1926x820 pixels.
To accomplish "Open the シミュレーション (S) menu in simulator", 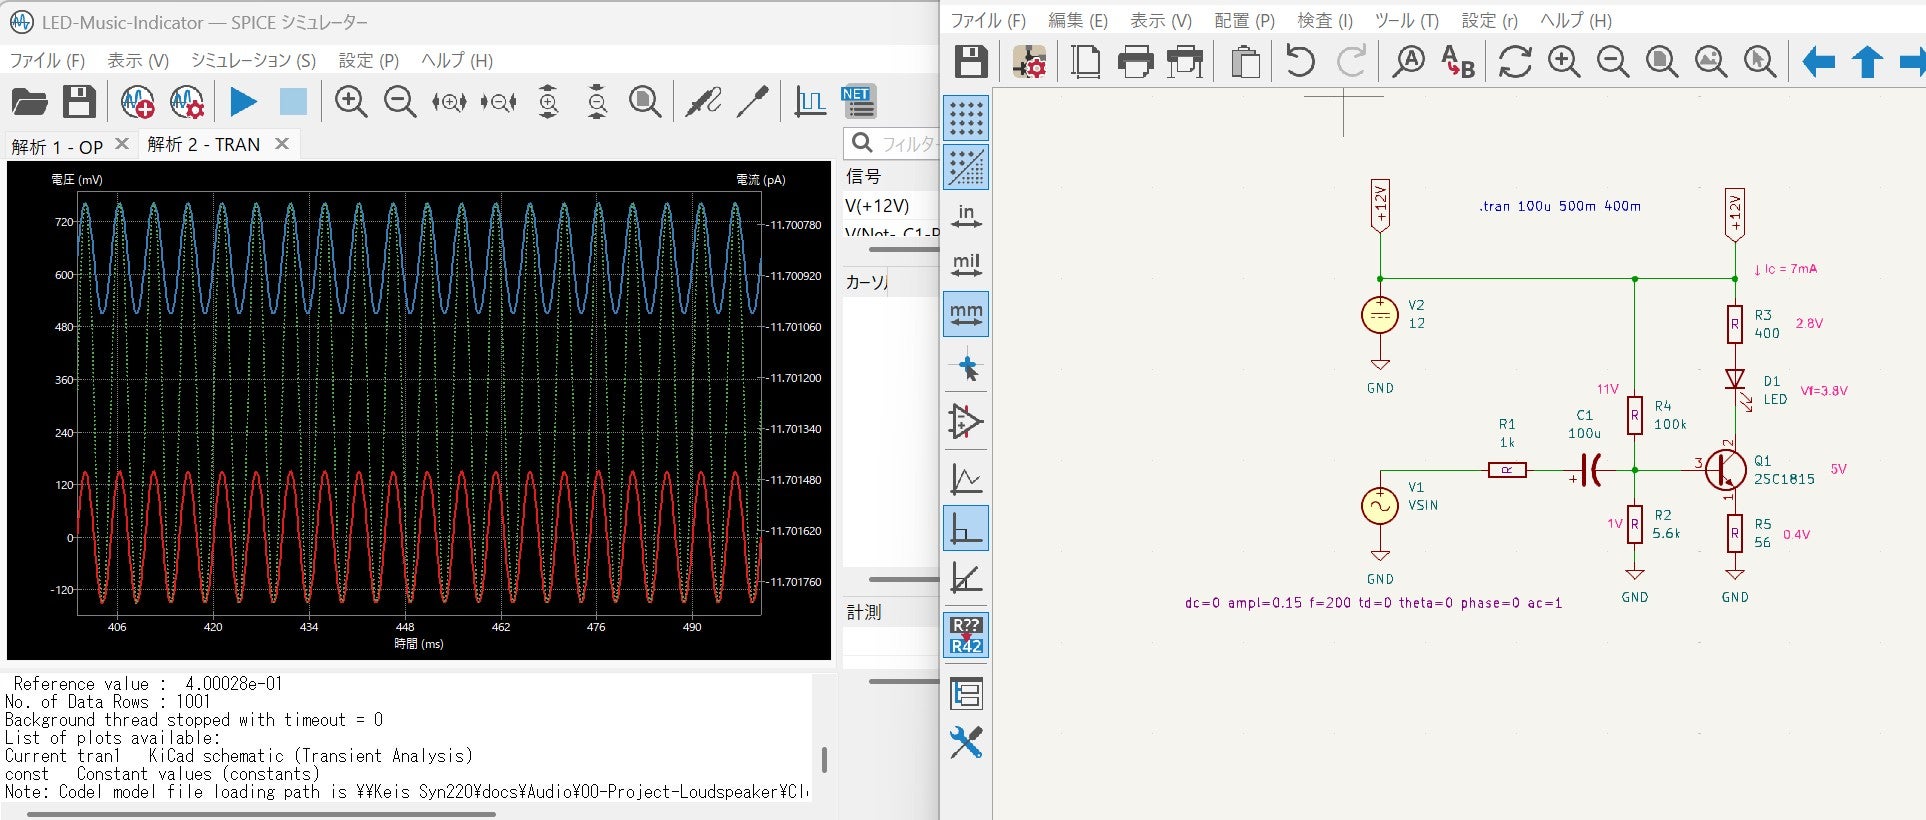I will [253, 61].
